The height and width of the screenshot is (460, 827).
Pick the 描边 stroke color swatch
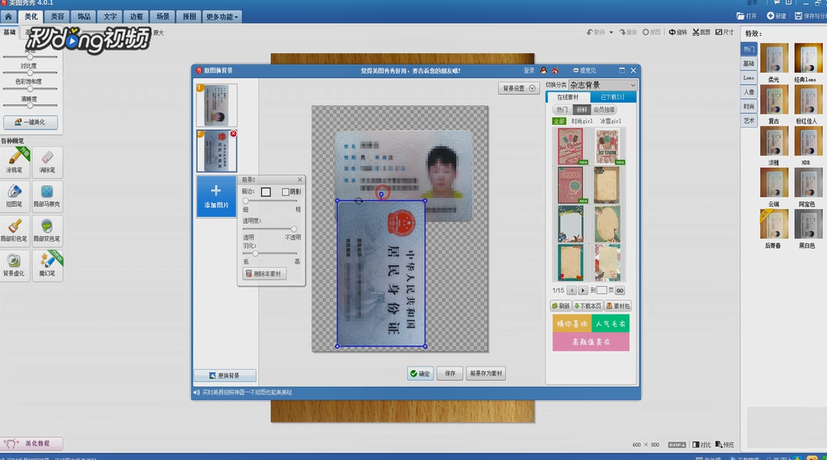point(266,192)
